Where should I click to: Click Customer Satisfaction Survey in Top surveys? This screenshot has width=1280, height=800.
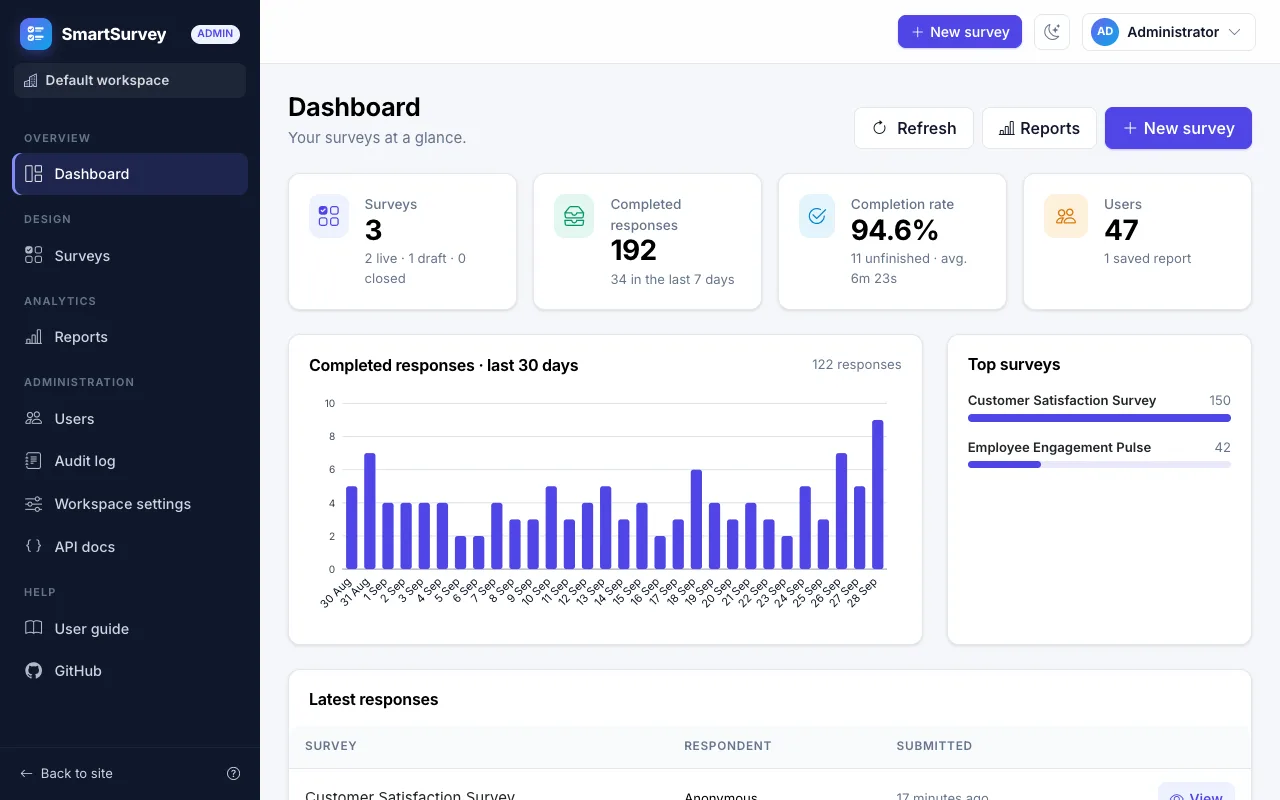1062,400
